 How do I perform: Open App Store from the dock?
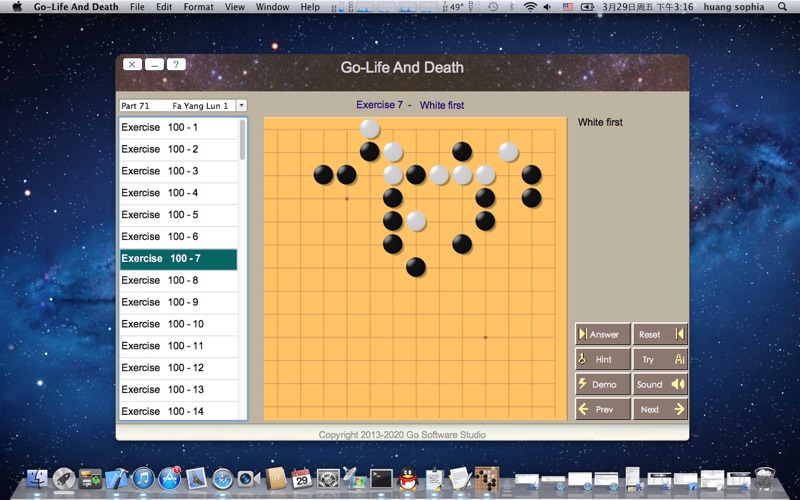(x=170, y=479)
